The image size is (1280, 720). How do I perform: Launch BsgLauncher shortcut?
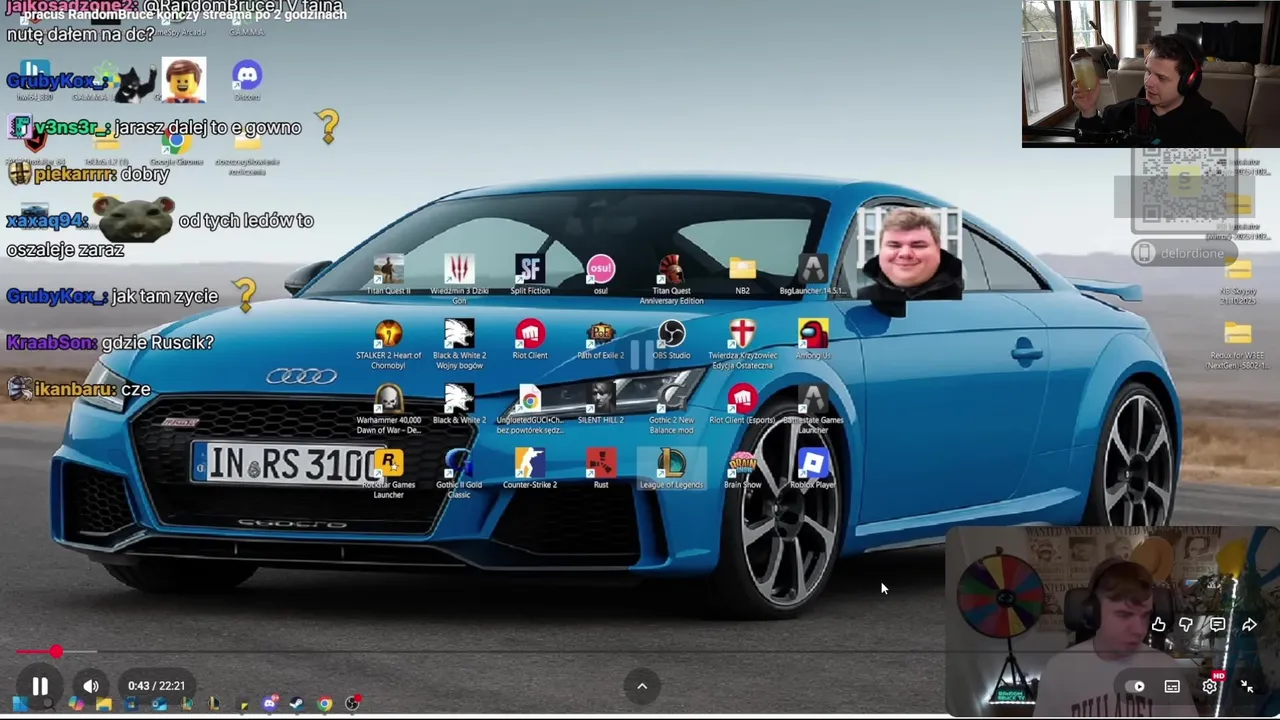click(x=813, y=275)
